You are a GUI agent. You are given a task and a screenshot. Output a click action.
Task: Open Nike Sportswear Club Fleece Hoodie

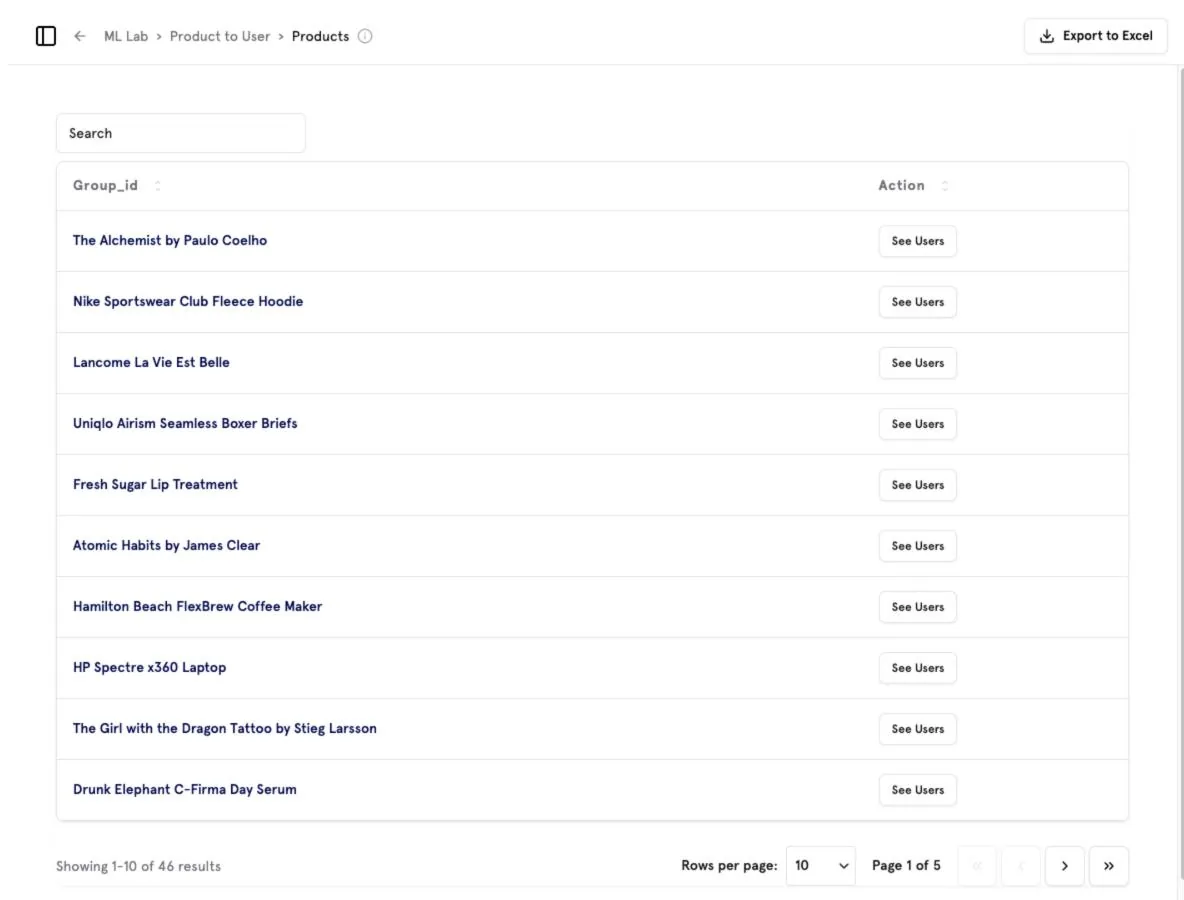click(188, 301)
